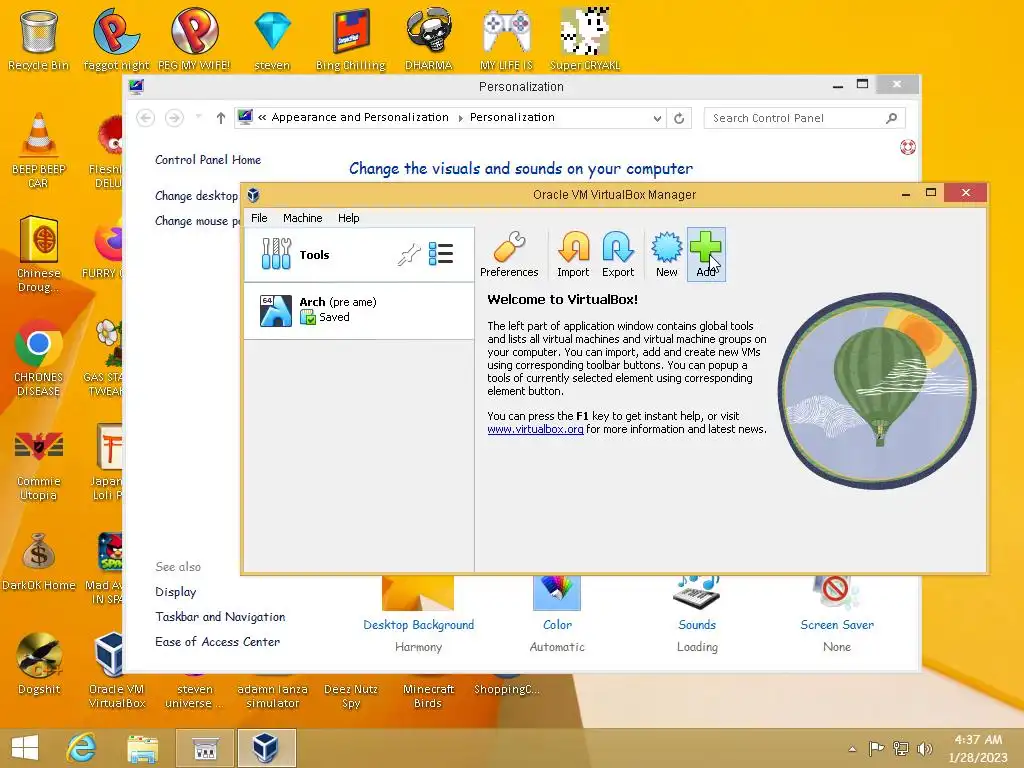Image resolution: width=1024 pixels, height=768 pixels.
Task: Click the Import appliance toolbar button
Action: coord(573,255)
